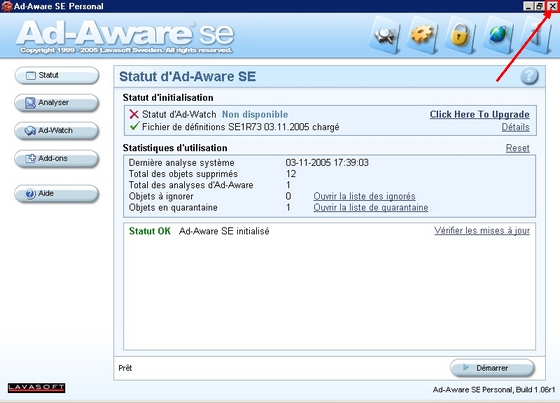The image size is (560, 403).
Task: Click Total des objets supprimés label
Action: coord(183,174)
